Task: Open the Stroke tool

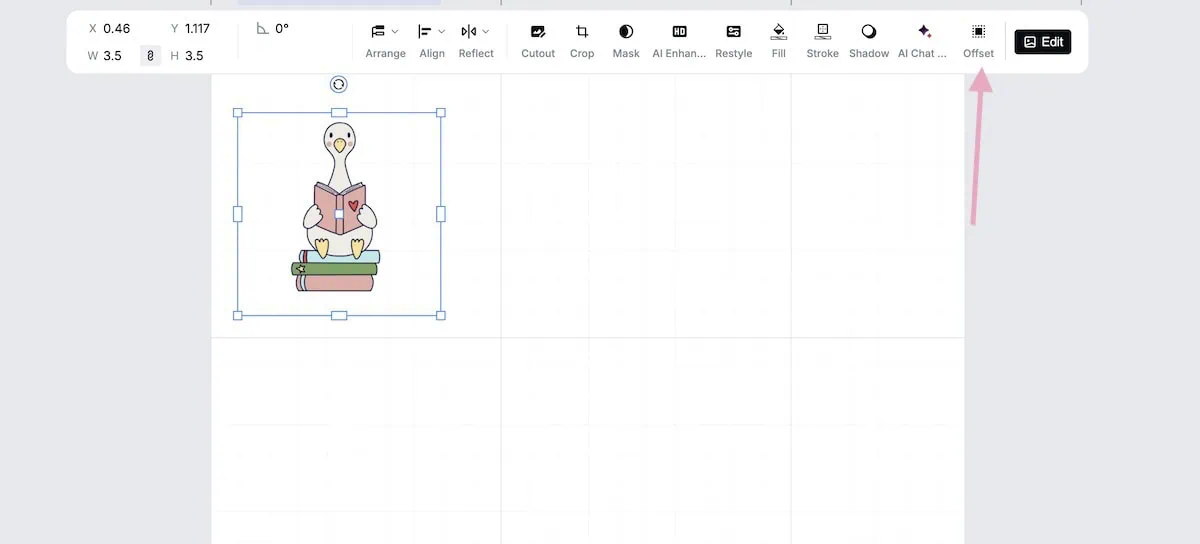Action: click(x=823, y=41)
